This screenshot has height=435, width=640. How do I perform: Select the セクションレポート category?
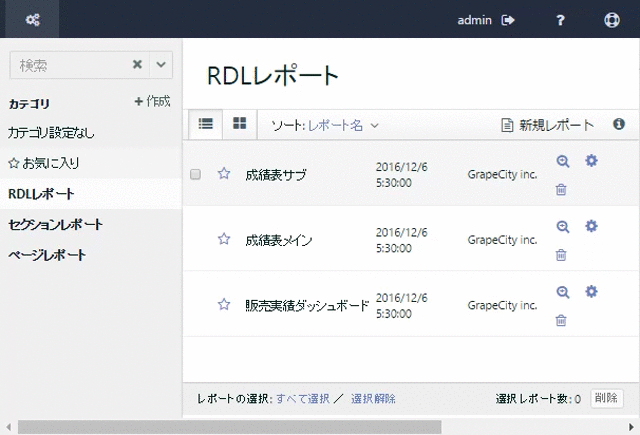55,224
